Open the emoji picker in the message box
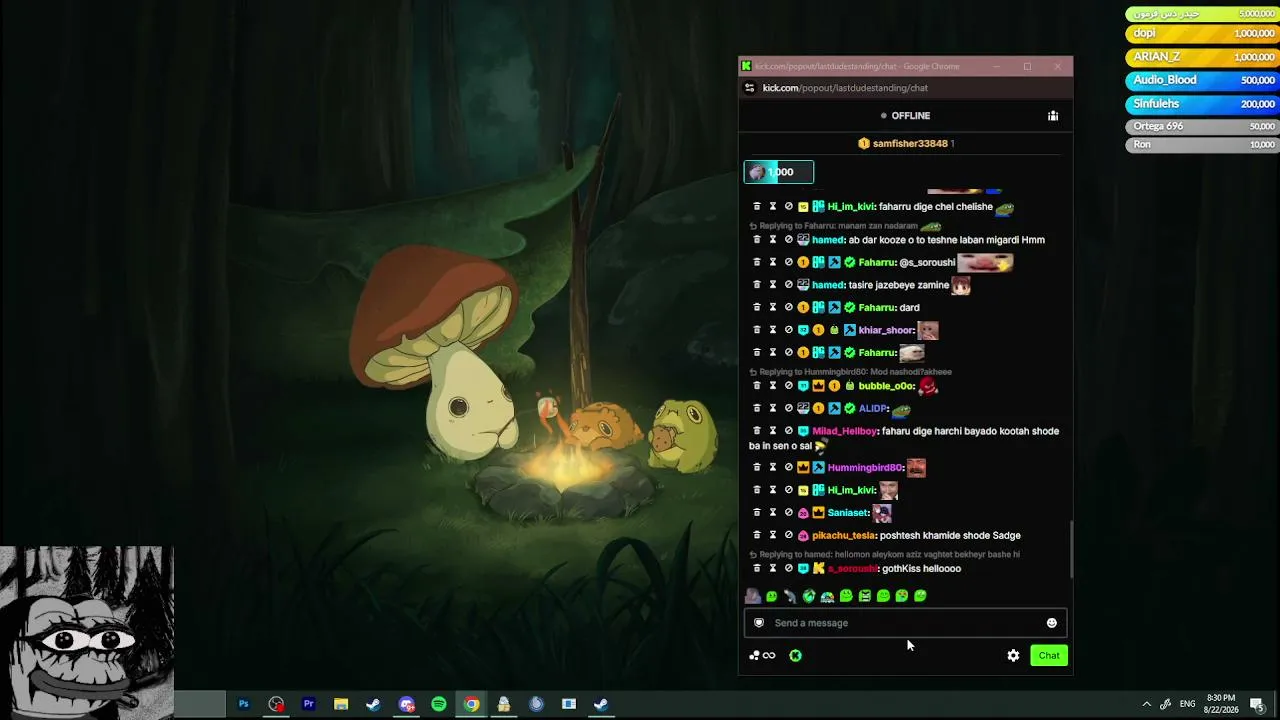 (1051, 623)
